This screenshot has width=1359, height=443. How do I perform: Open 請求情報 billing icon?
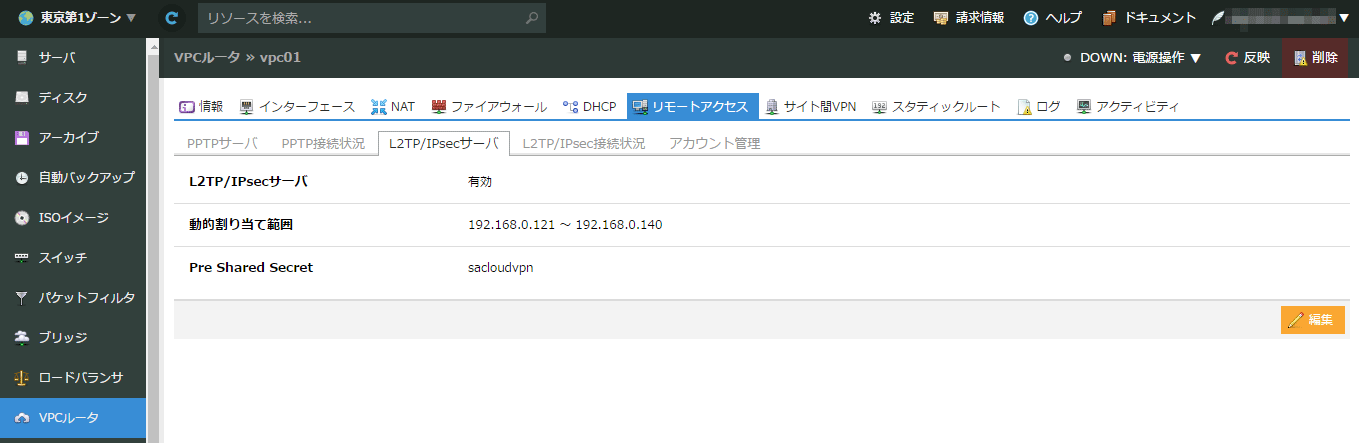point(940,18)
